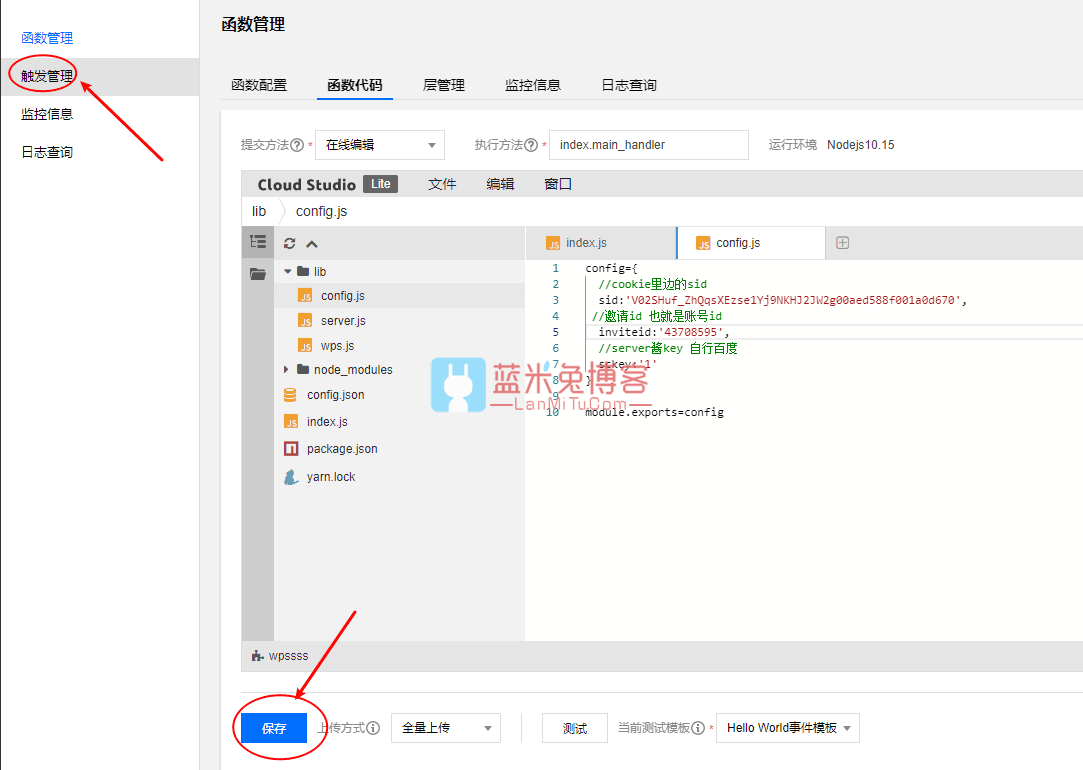Open the Hello World事件模板 dropdown
This screenshot has height=770, width=1083.
[x=788, y=728]
